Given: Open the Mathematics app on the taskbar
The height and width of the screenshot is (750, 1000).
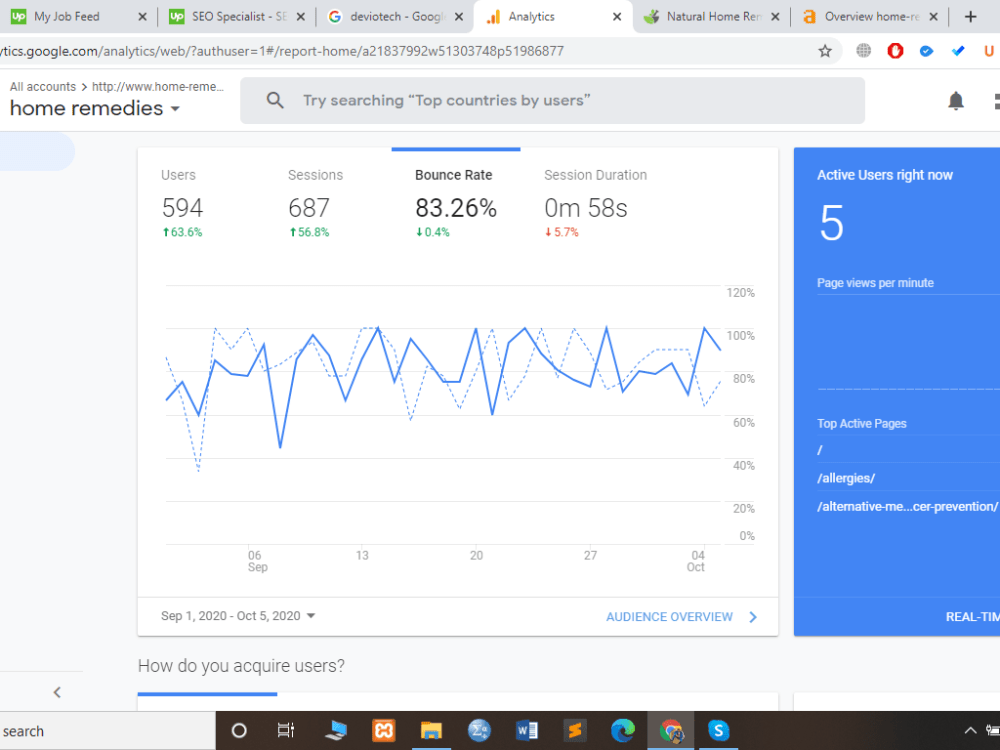Looking at the screenshot, I should point(479,731).
